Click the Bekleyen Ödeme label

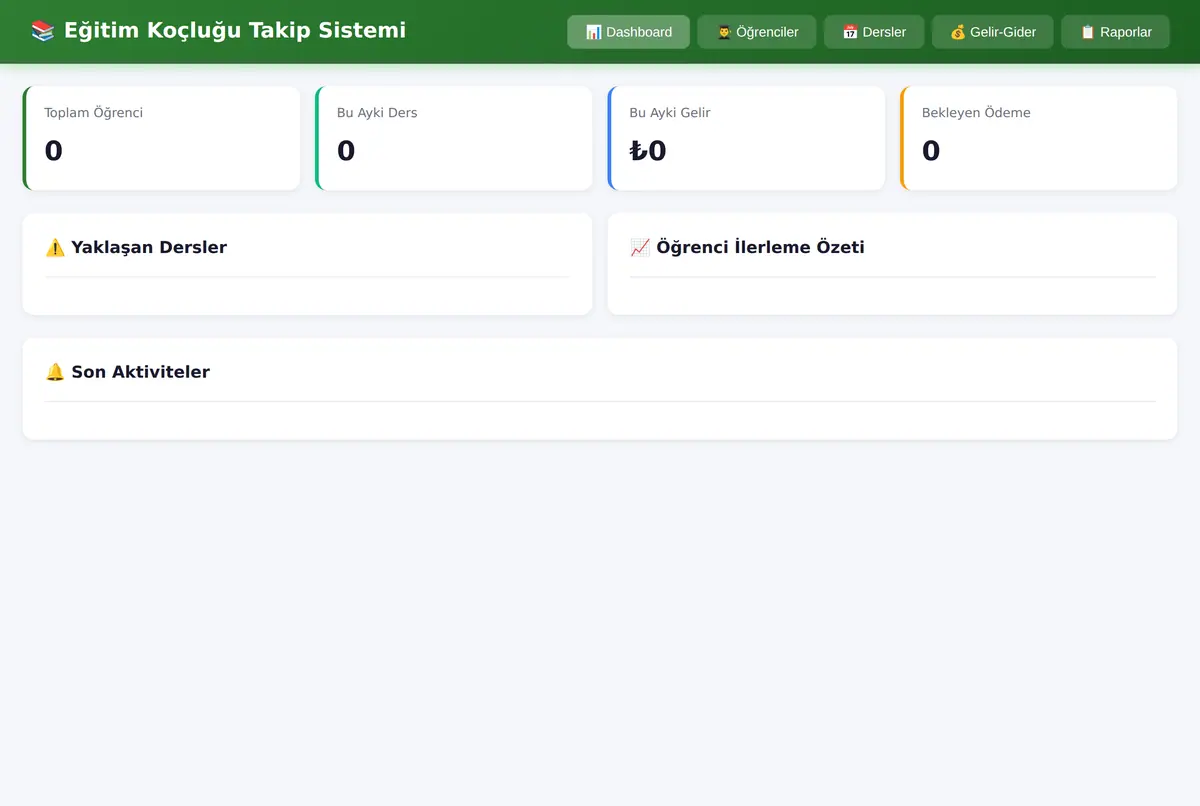pos(976,113)
